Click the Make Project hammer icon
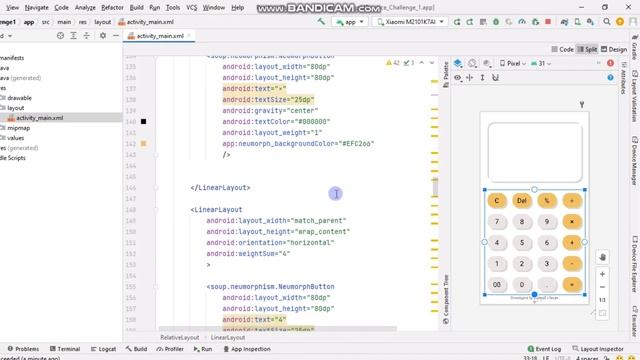This screenshot has width=640, height=360. pyautogui.click(x=321, y=22)
